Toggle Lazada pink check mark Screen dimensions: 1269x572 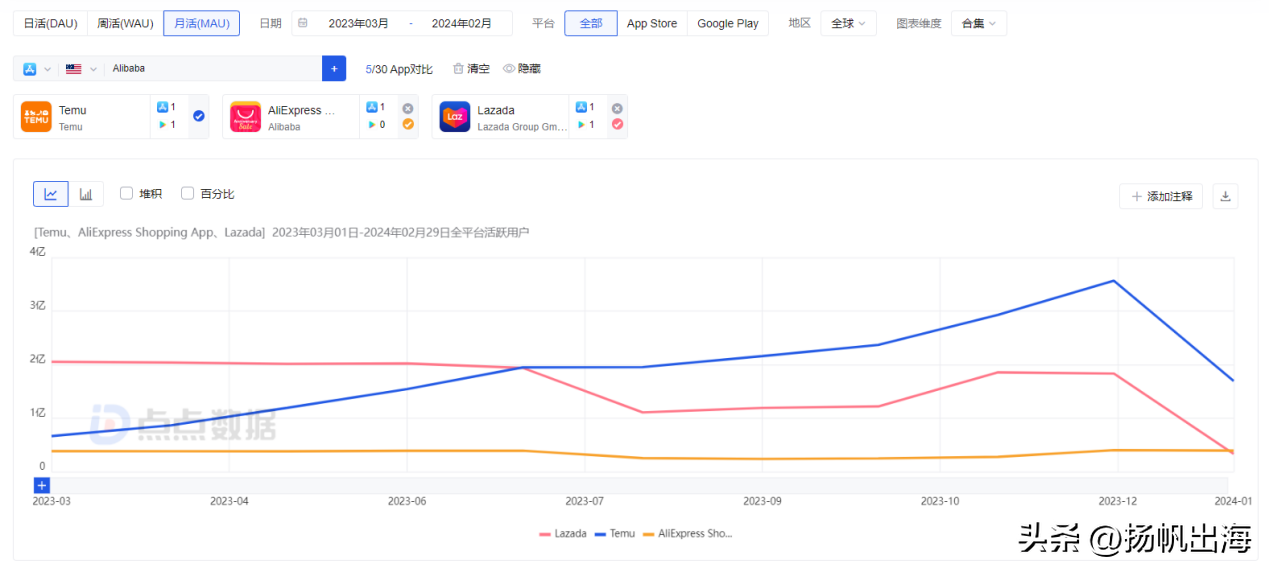click(617, 124)
